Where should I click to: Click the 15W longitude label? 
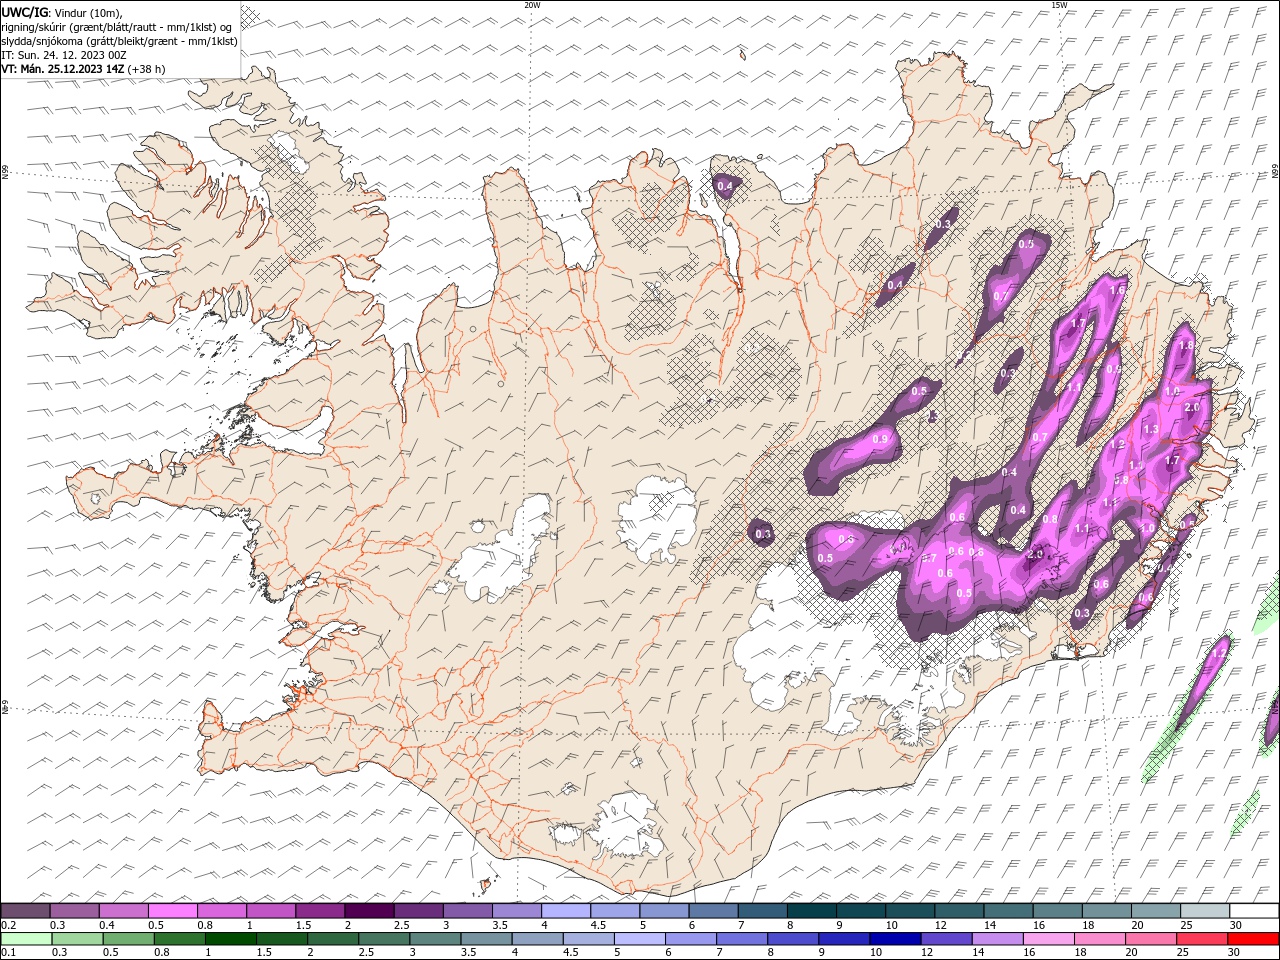[x=1058, y=5]
